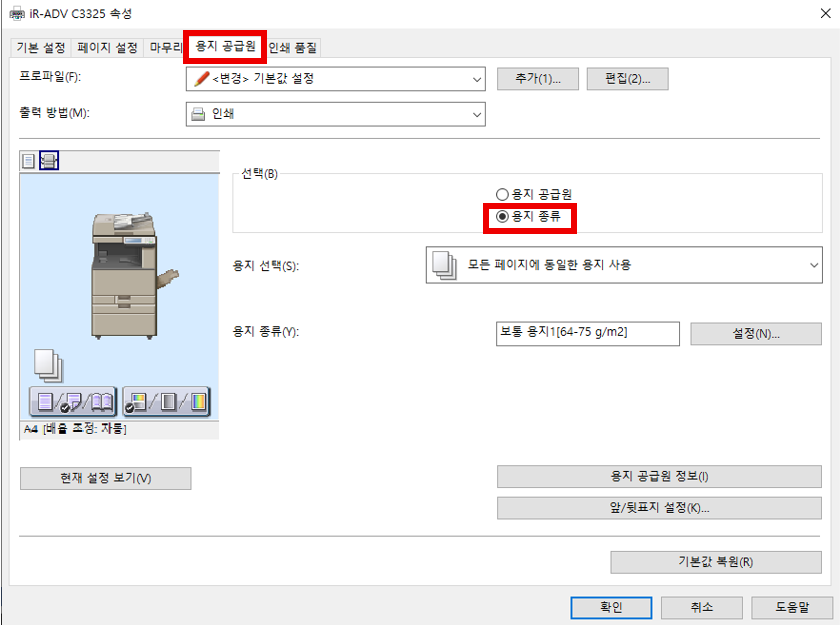Select the 용지 공급원 radio button
The height and width of the screenshot is (625, 840).
[503, 194]
